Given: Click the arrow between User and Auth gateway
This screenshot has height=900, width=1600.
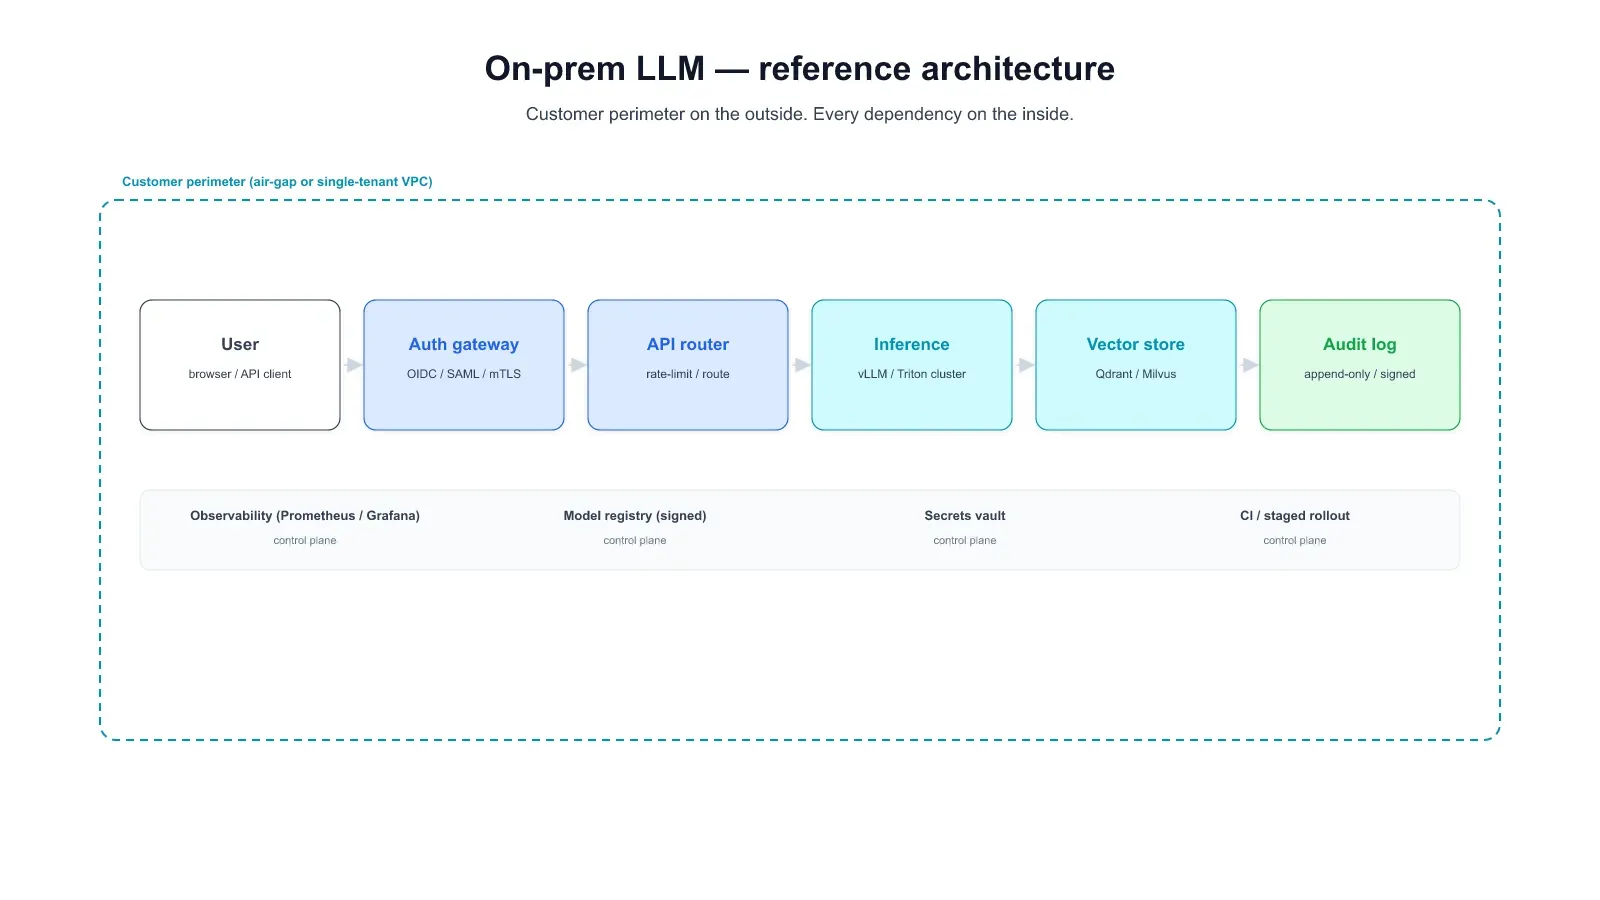Looking at the screenshot, I should pos(353,365).
